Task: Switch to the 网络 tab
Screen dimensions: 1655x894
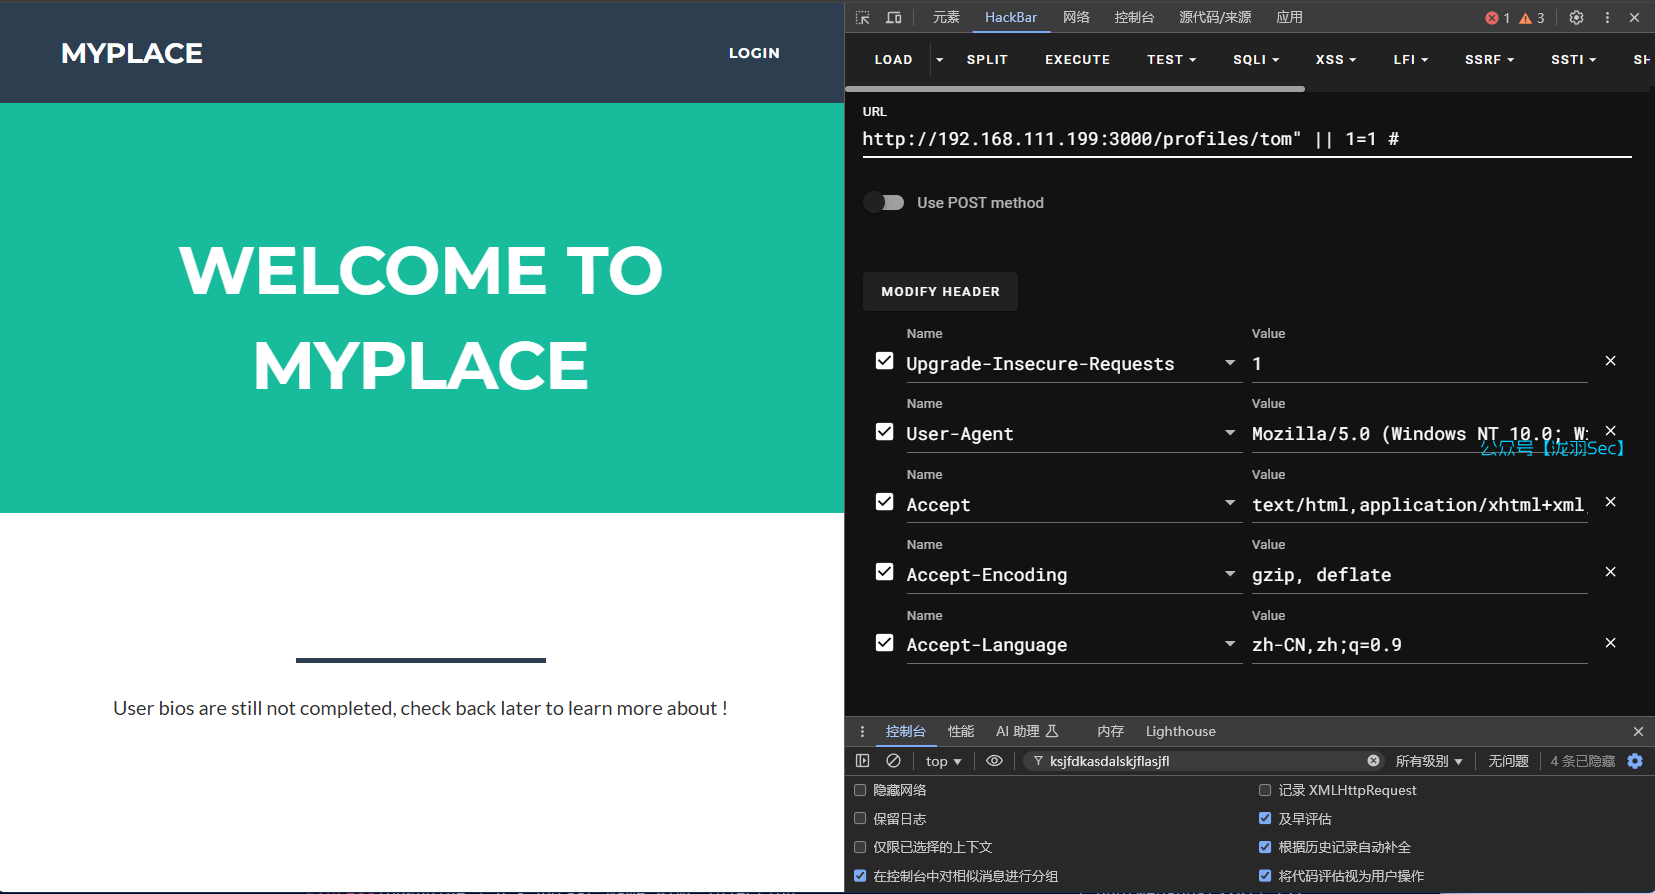Action: click(x=1076, y=18)
